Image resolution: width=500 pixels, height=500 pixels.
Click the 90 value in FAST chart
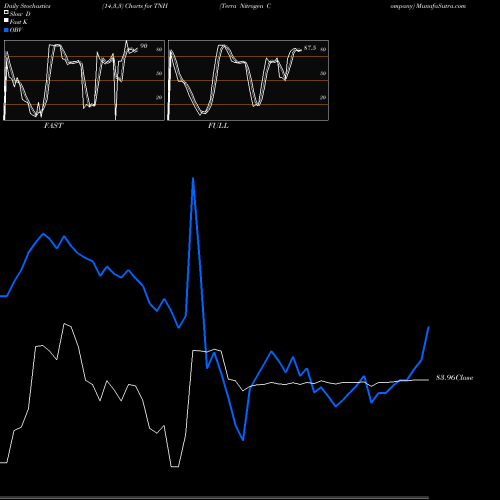pos(144,46)
